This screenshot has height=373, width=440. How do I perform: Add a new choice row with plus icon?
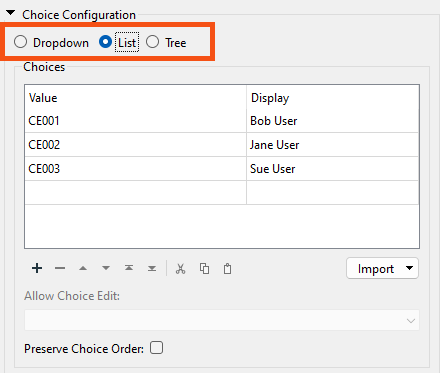coord(37,268)
